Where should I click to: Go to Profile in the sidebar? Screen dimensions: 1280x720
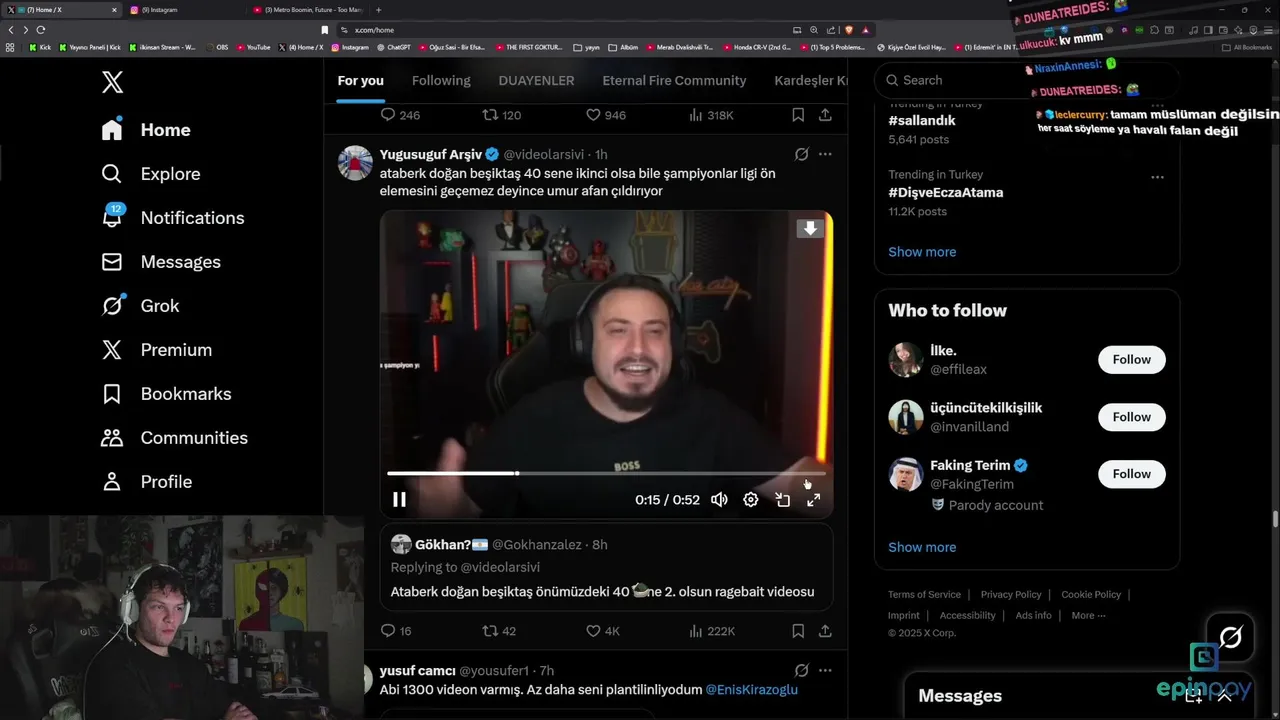tap(146, 482)
